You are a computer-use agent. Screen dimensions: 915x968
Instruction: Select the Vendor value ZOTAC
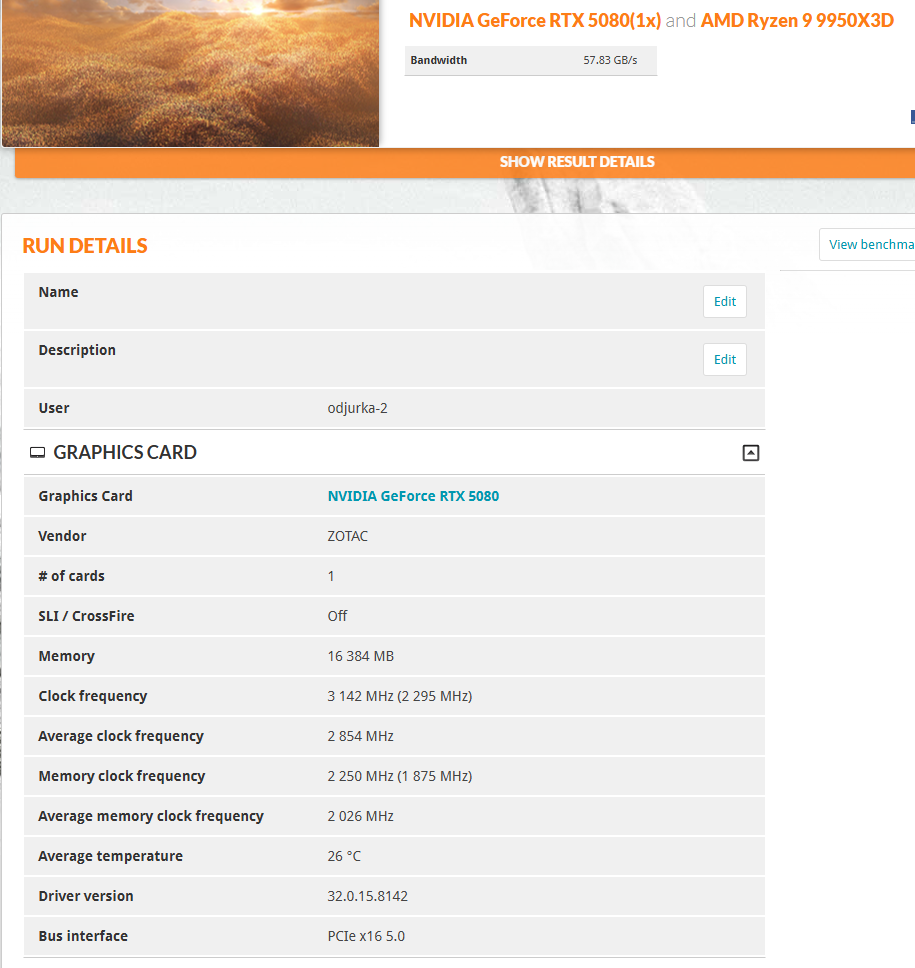click(x=348, y=536)
